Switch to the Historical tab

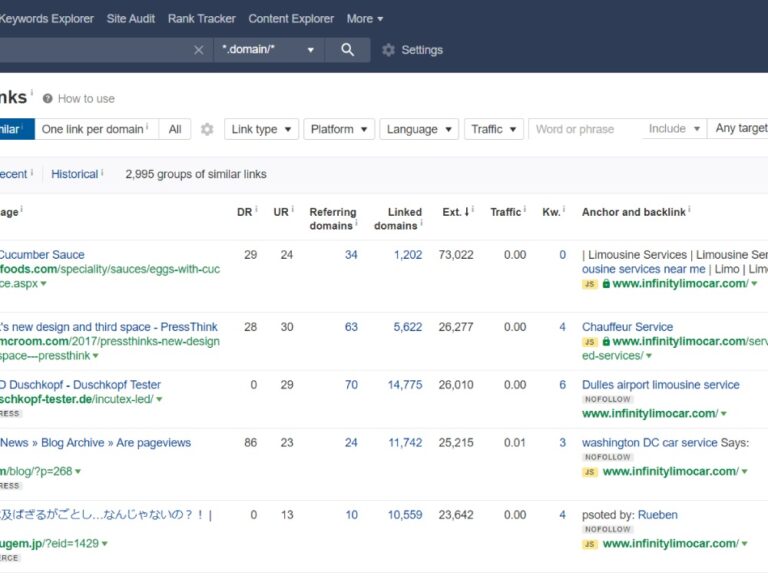[x=74, y=174]
